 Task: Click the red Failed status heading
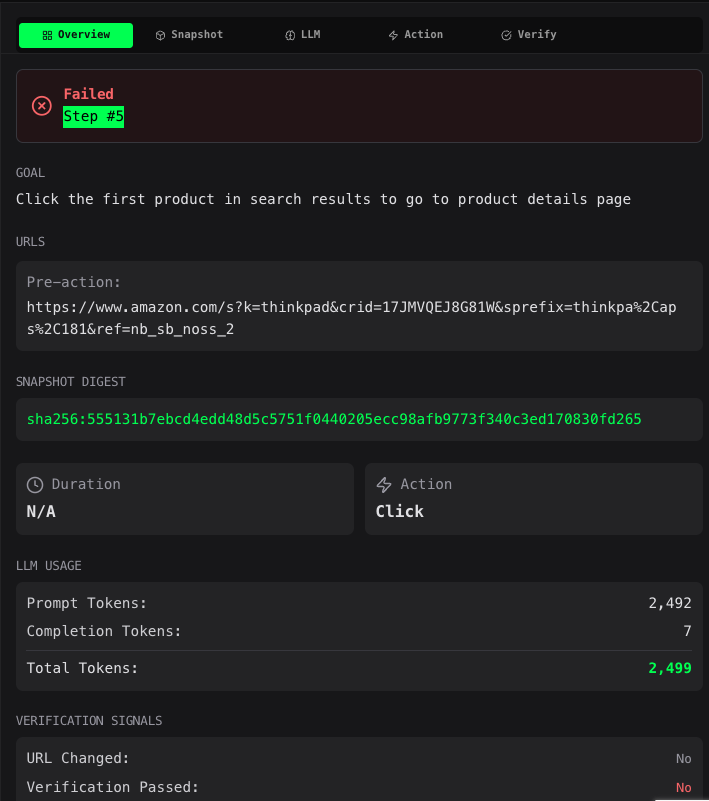tap(89, 94)
